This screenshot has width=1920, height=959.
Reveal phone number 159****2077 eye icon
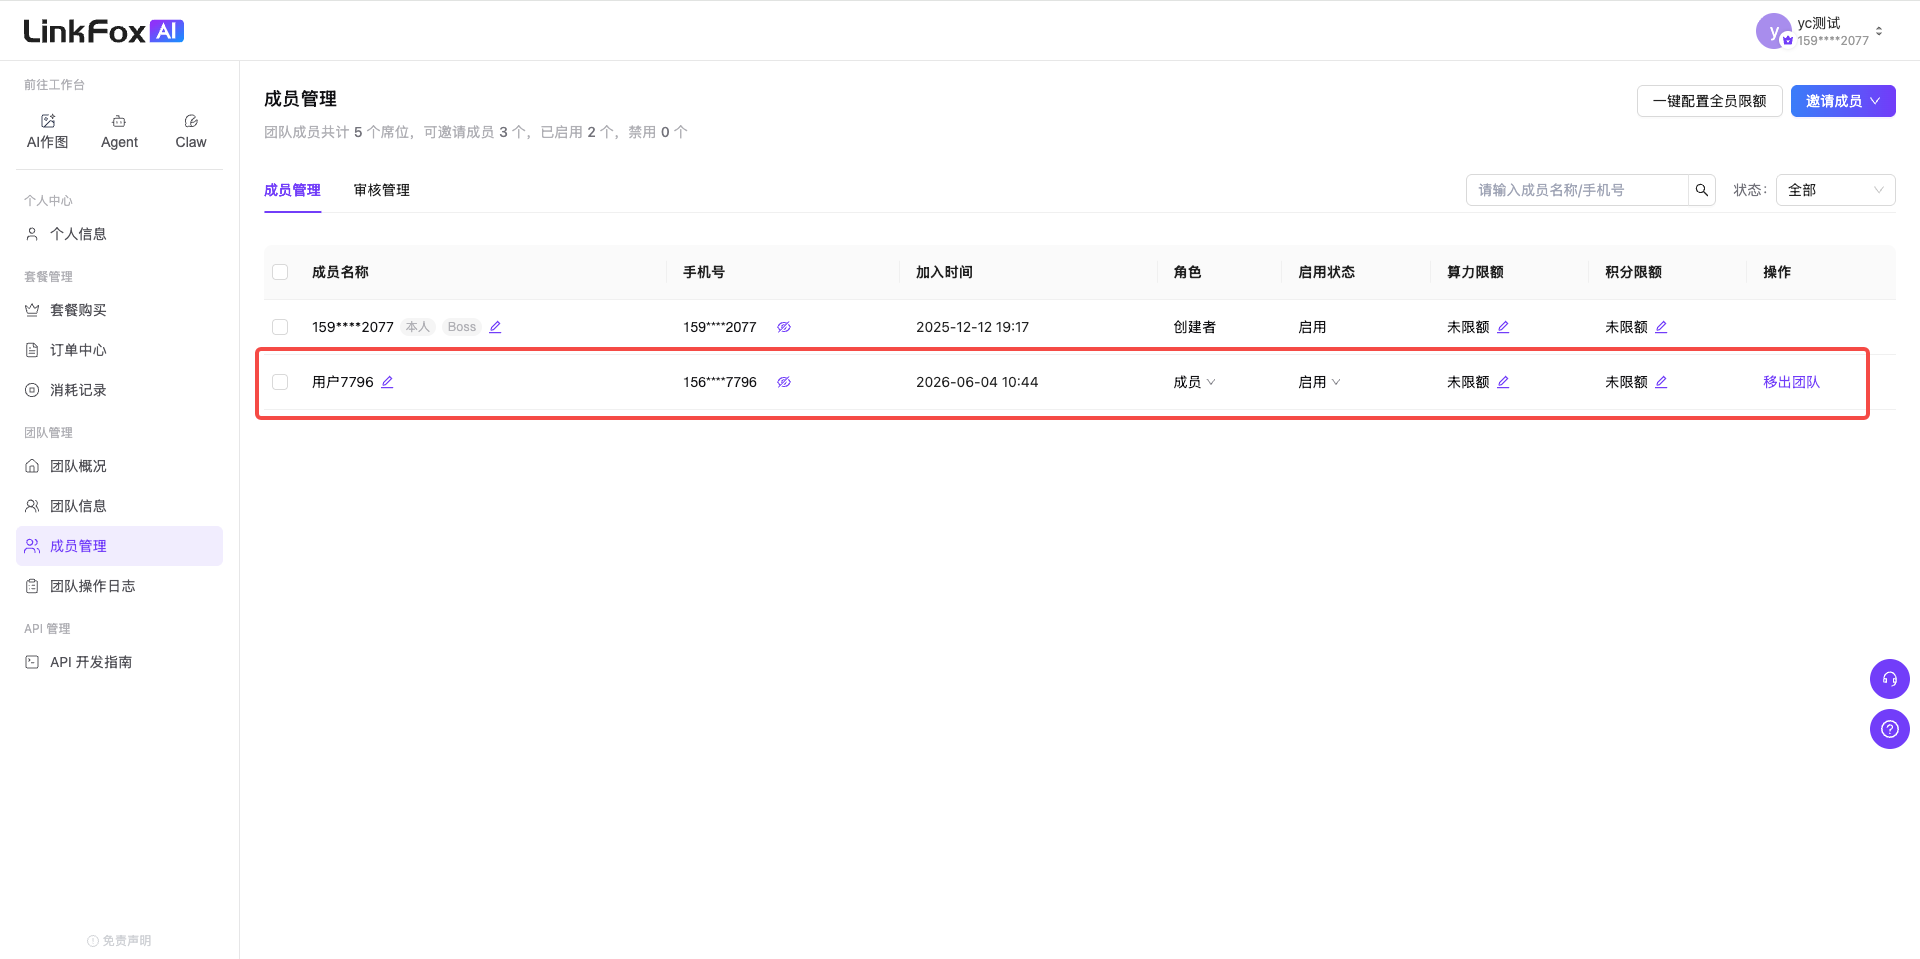(x=784, y=327)
